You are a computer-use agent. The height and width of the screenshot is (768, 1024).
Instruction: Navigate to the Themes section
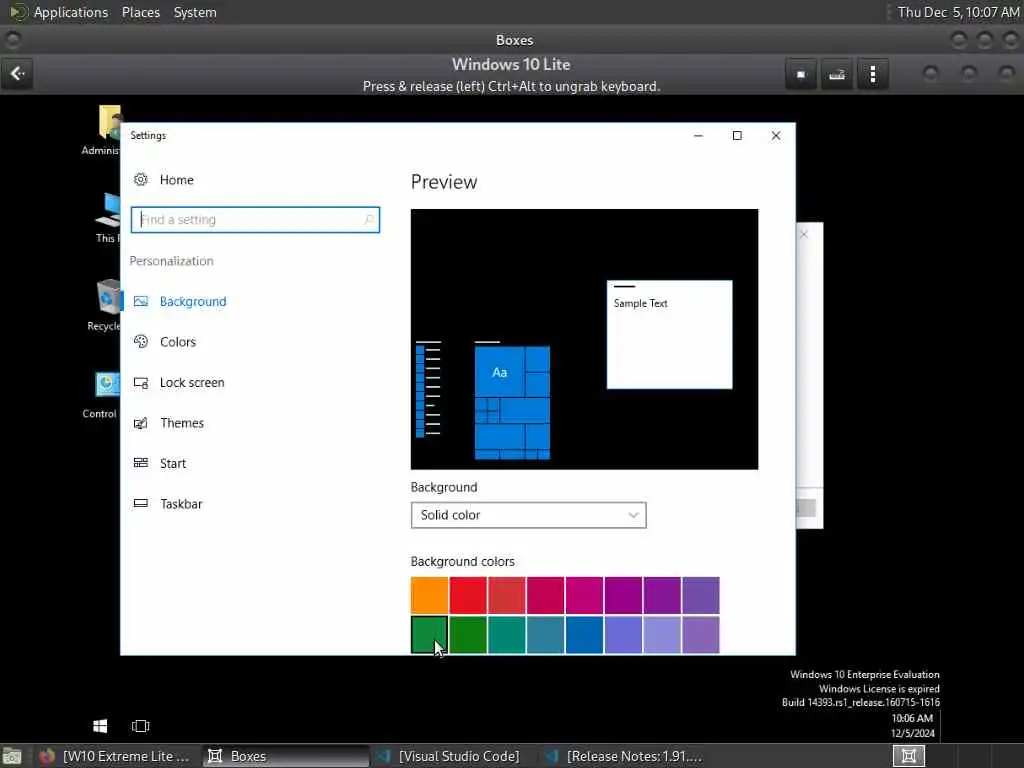coord(182,423)
